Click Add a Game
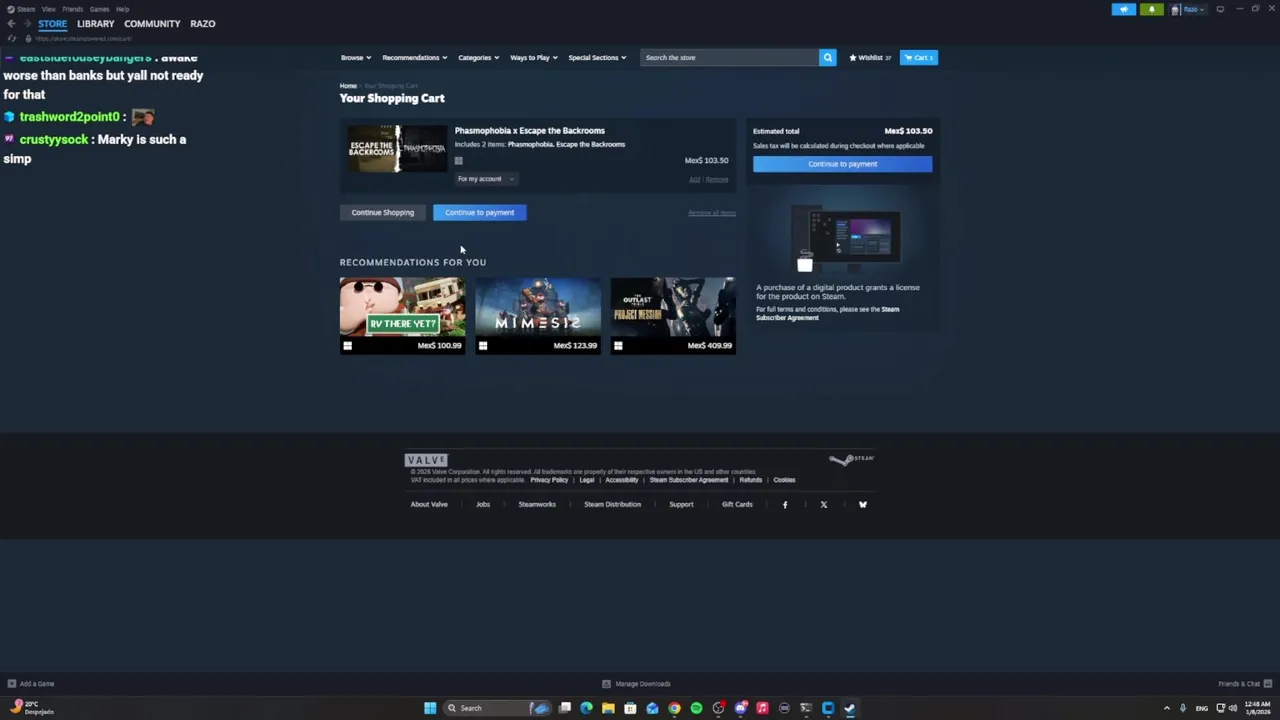 pyautogui.click(x=31, y=684)
